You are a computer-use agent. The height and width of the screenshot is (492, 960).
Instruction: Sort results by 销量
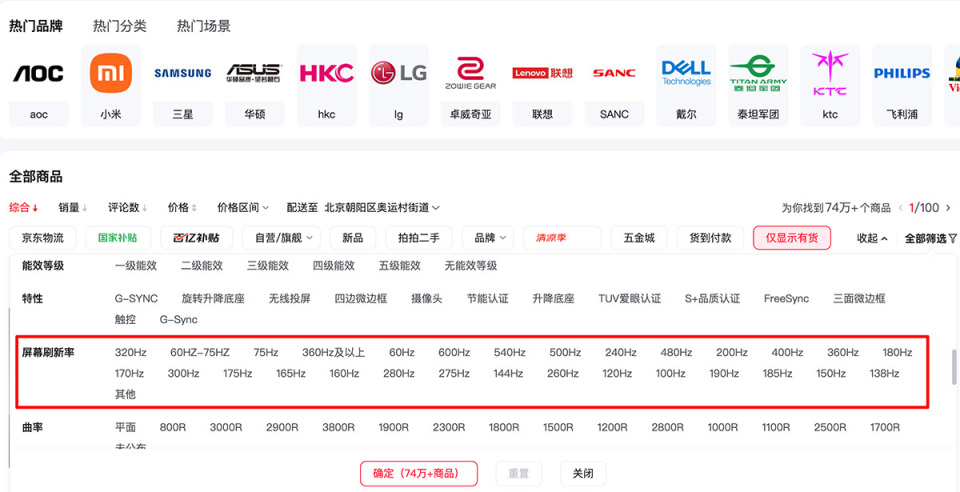click(x=73, y=207)
